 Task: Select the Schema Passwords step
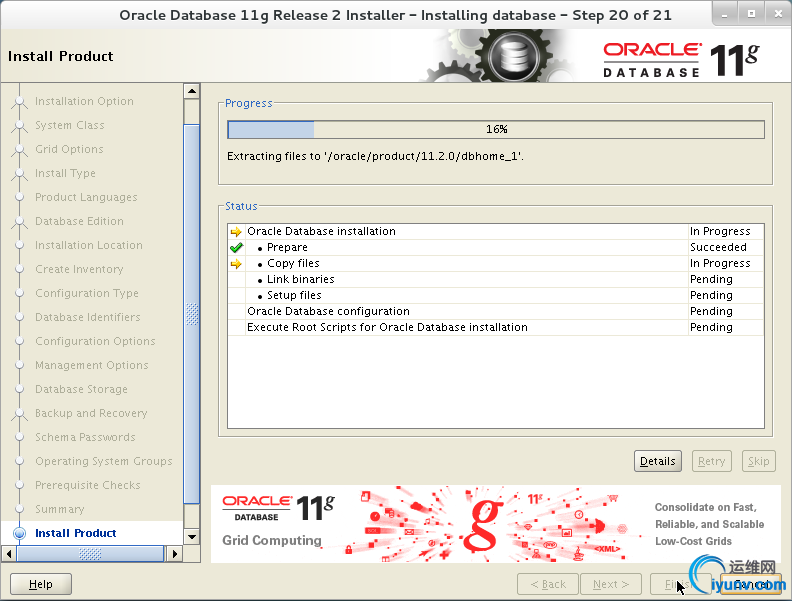pos(85,437)
